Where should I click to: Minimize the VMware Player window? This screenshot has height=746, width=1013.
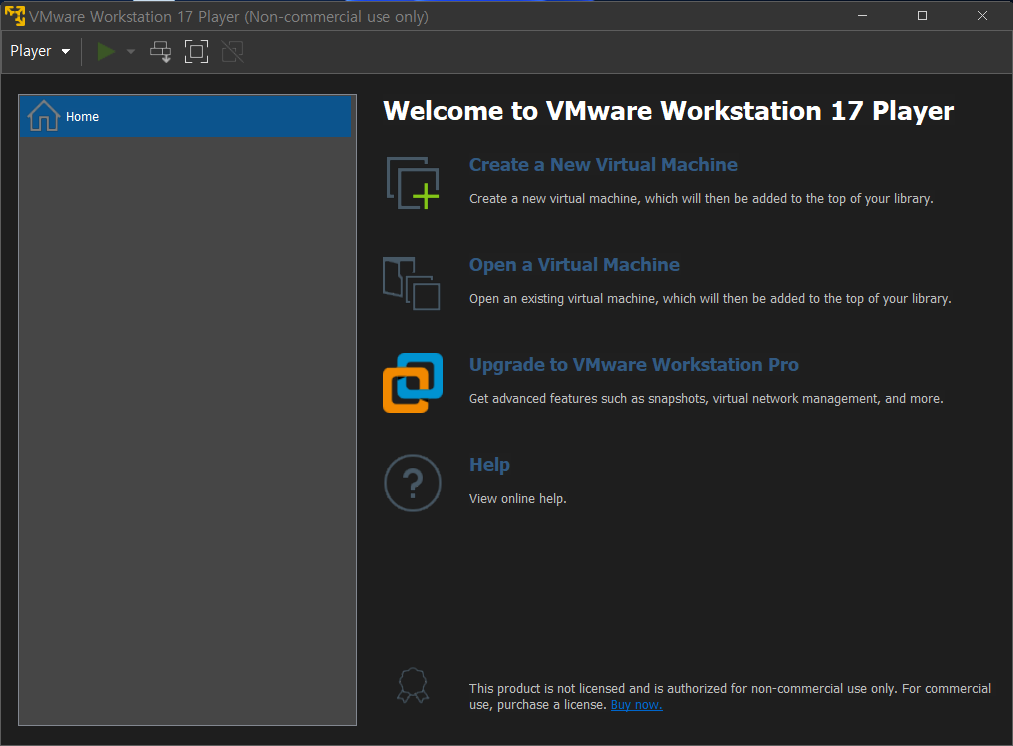tap(862, 16)
